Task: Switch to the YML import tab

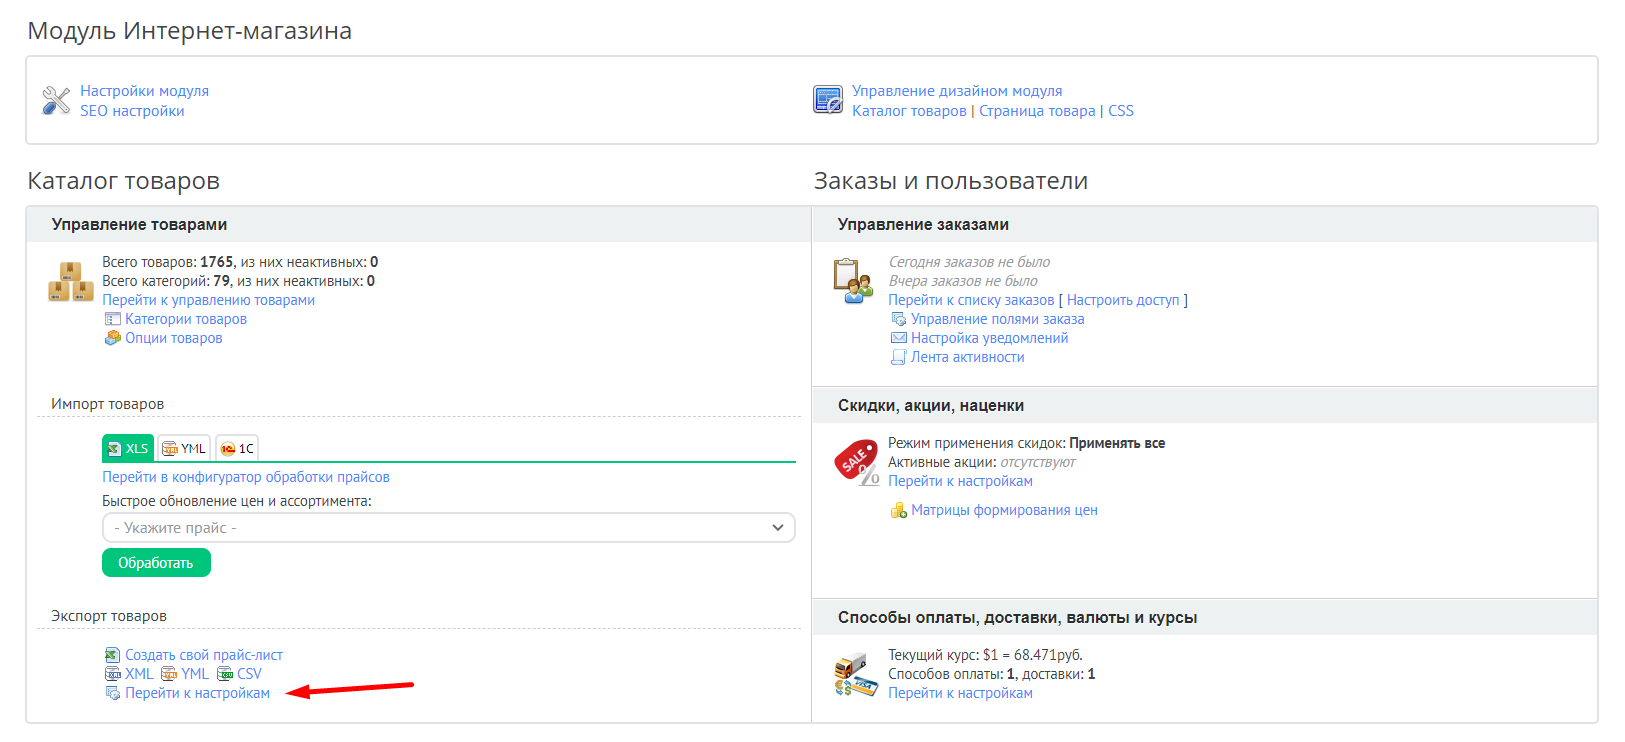Action: [x=184, y=448]
